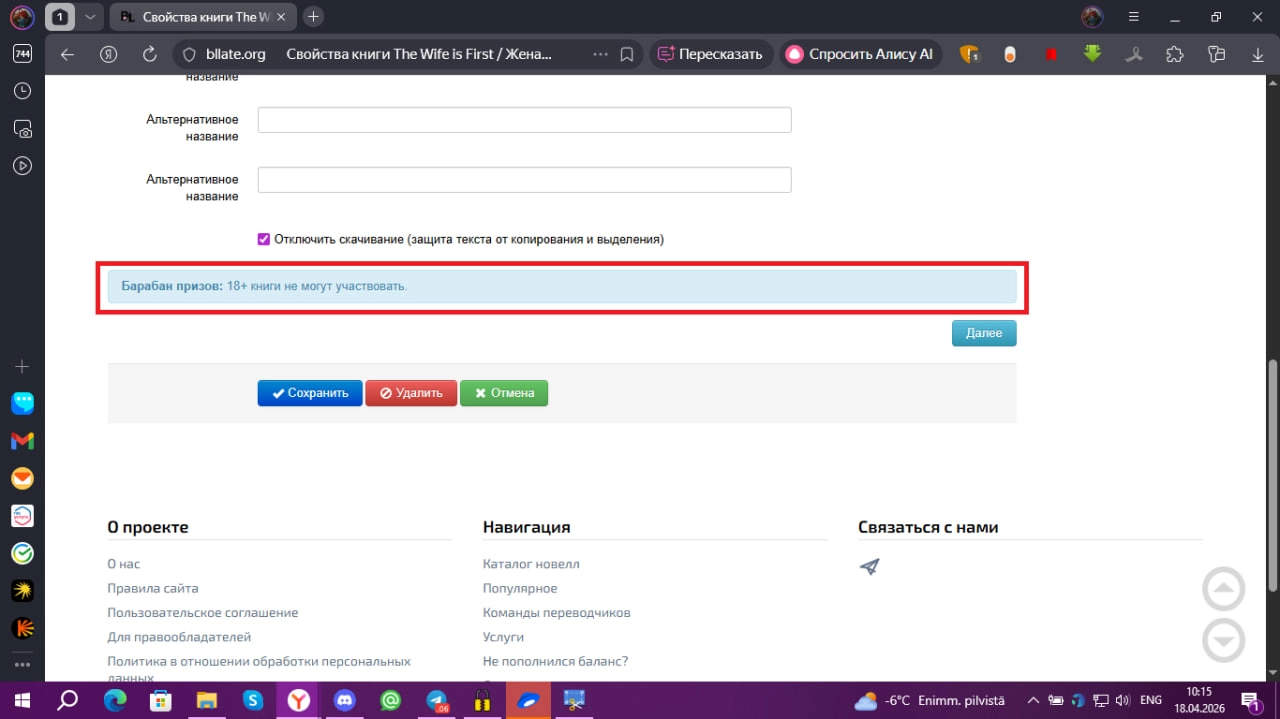Open the address bar three-dots menu
This screenshot has height=719, width=1280.
[600, 54]
